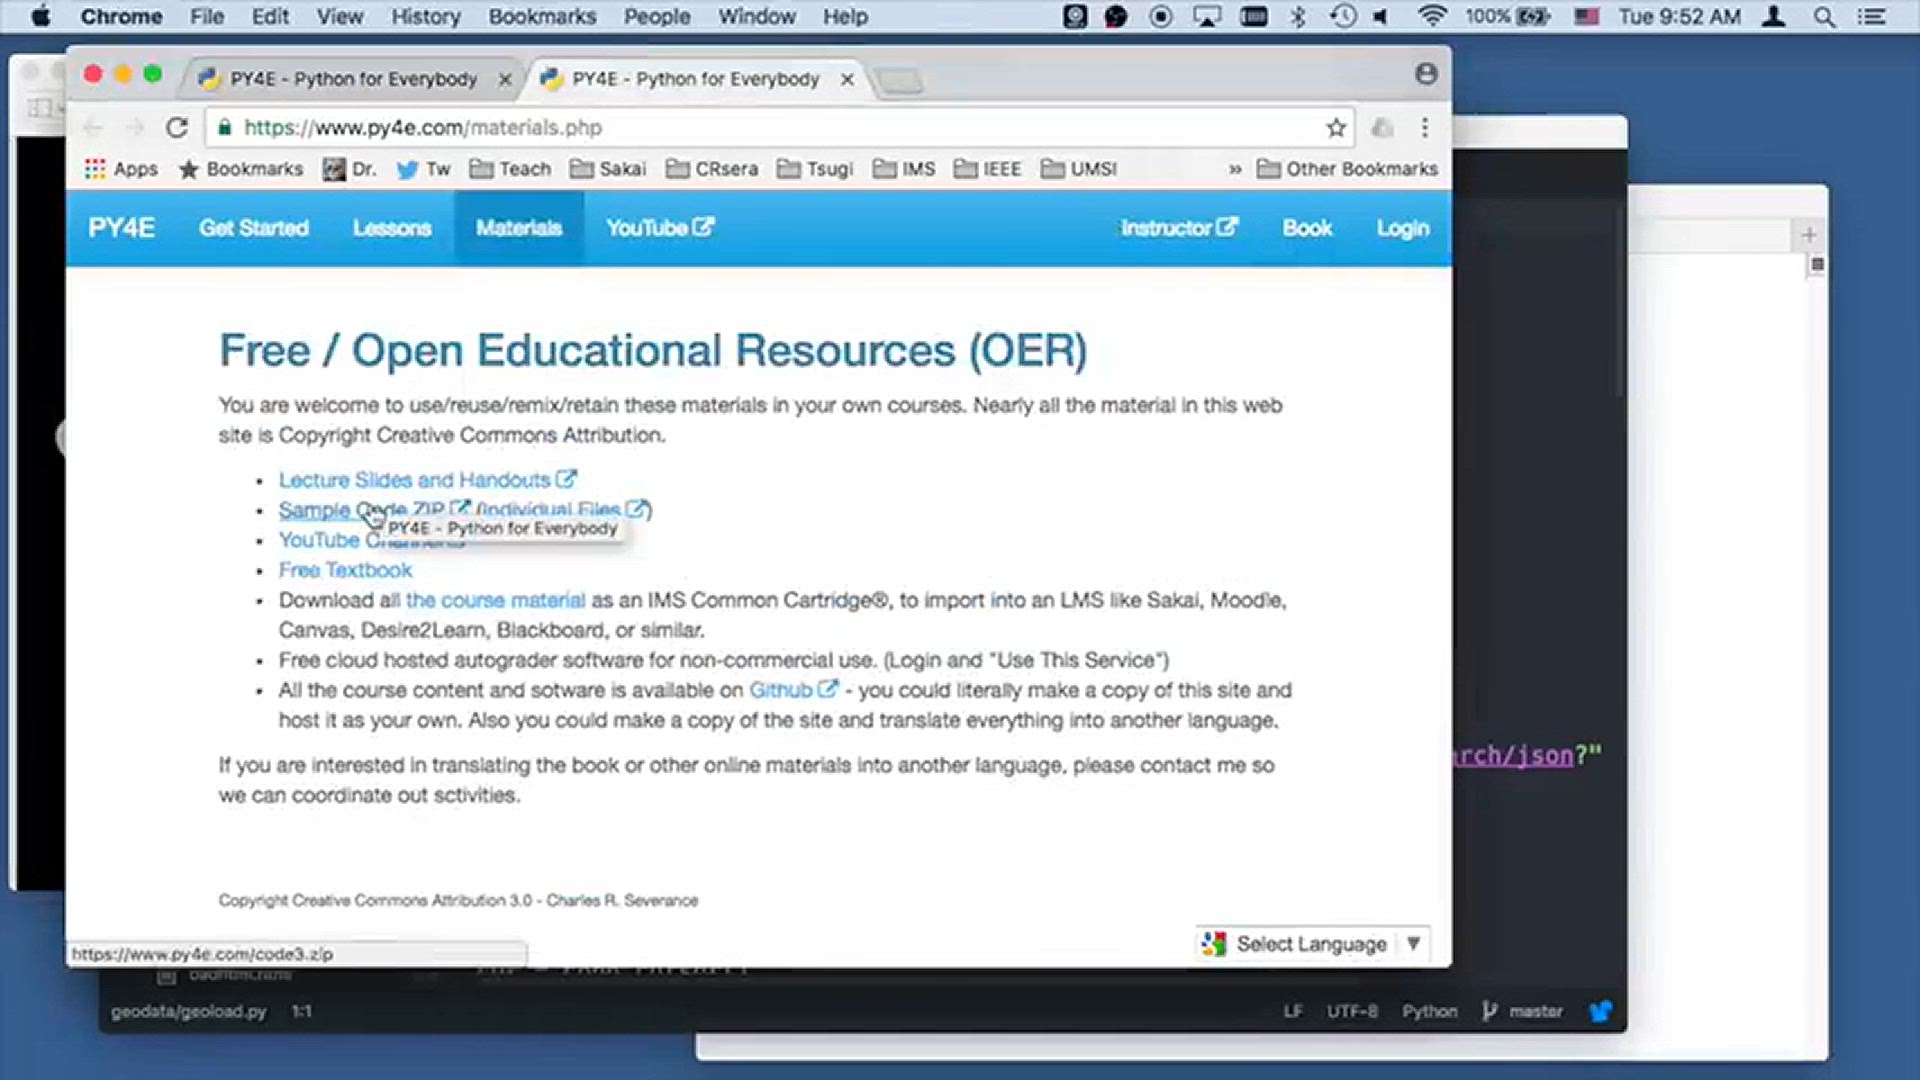Viewport: 1920px width, 1080px height.
Task: Bookmark this page with the star icon
Action: [x=1336, y=128]
